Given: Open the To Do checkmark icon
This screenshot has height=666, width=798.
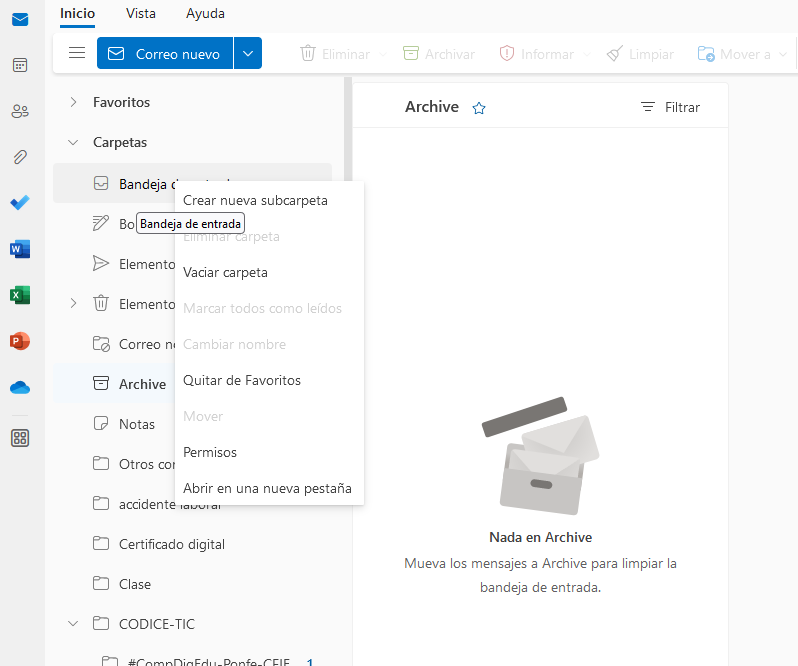Looking at the screenshot, I should 20,202.
